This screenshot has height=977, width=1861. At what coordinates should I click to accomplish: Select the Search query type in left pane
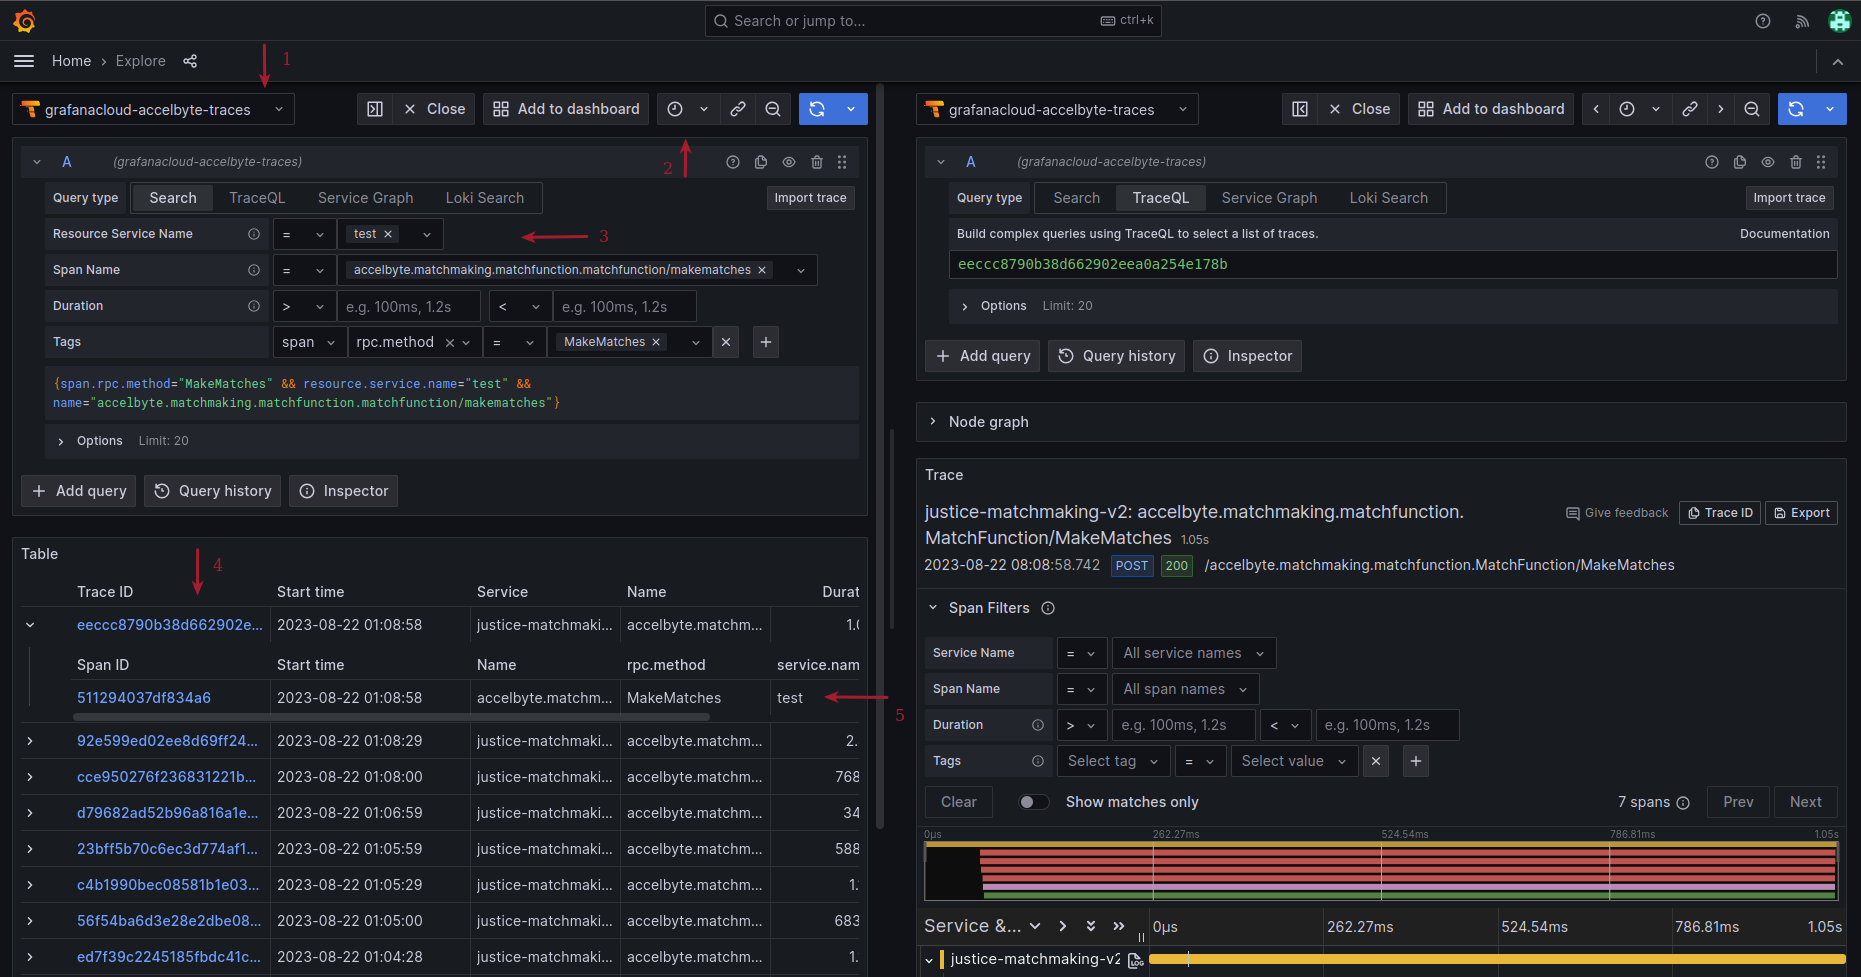coord(173,198)
